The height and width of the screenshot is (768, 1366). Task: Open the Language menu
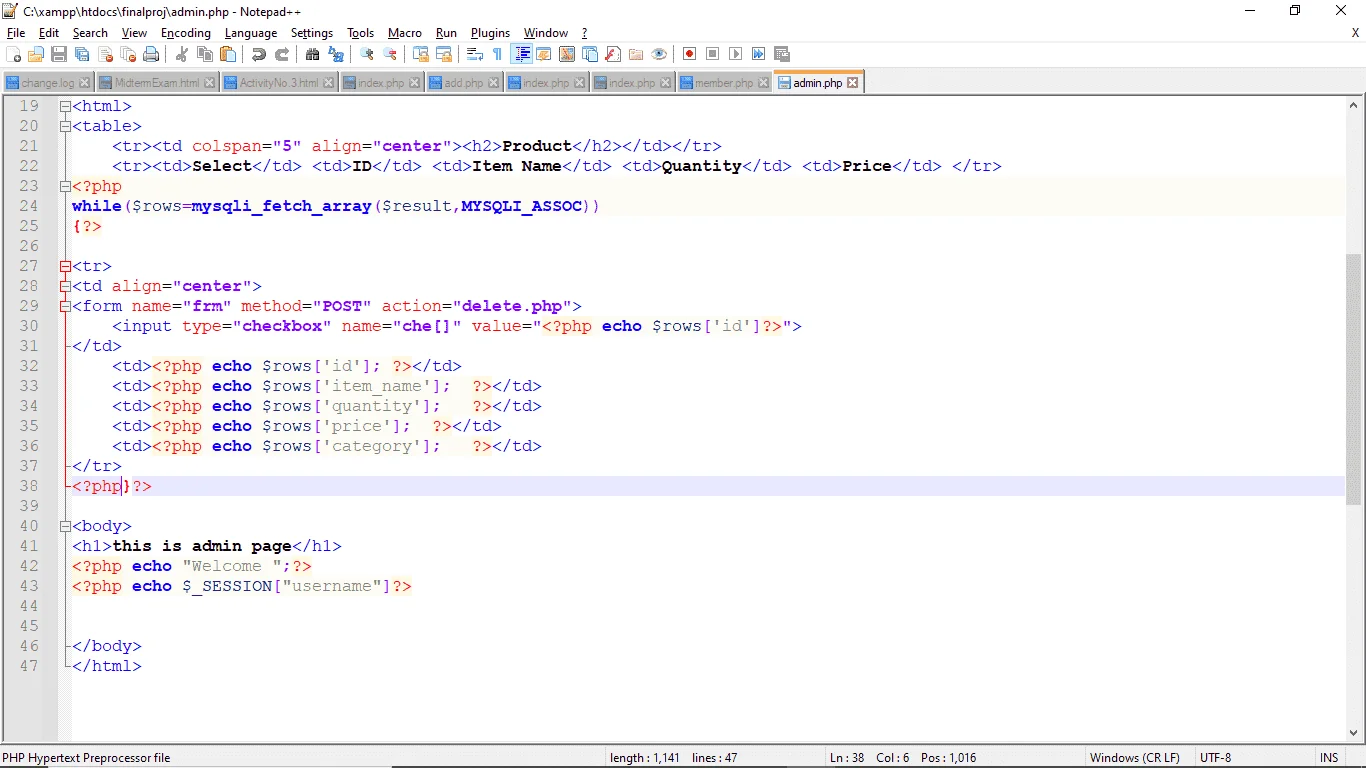(251, 33)
